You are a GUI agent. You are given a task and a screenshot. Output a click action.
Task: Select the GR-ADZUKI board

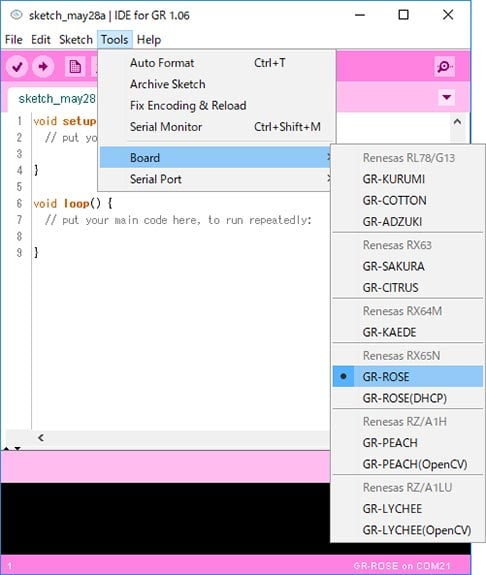[408, 221]
